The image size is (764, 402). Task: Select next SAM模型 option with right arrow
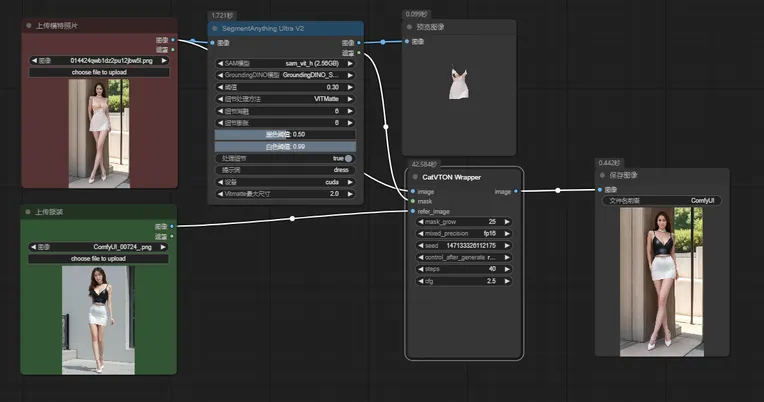click(353, 62)
